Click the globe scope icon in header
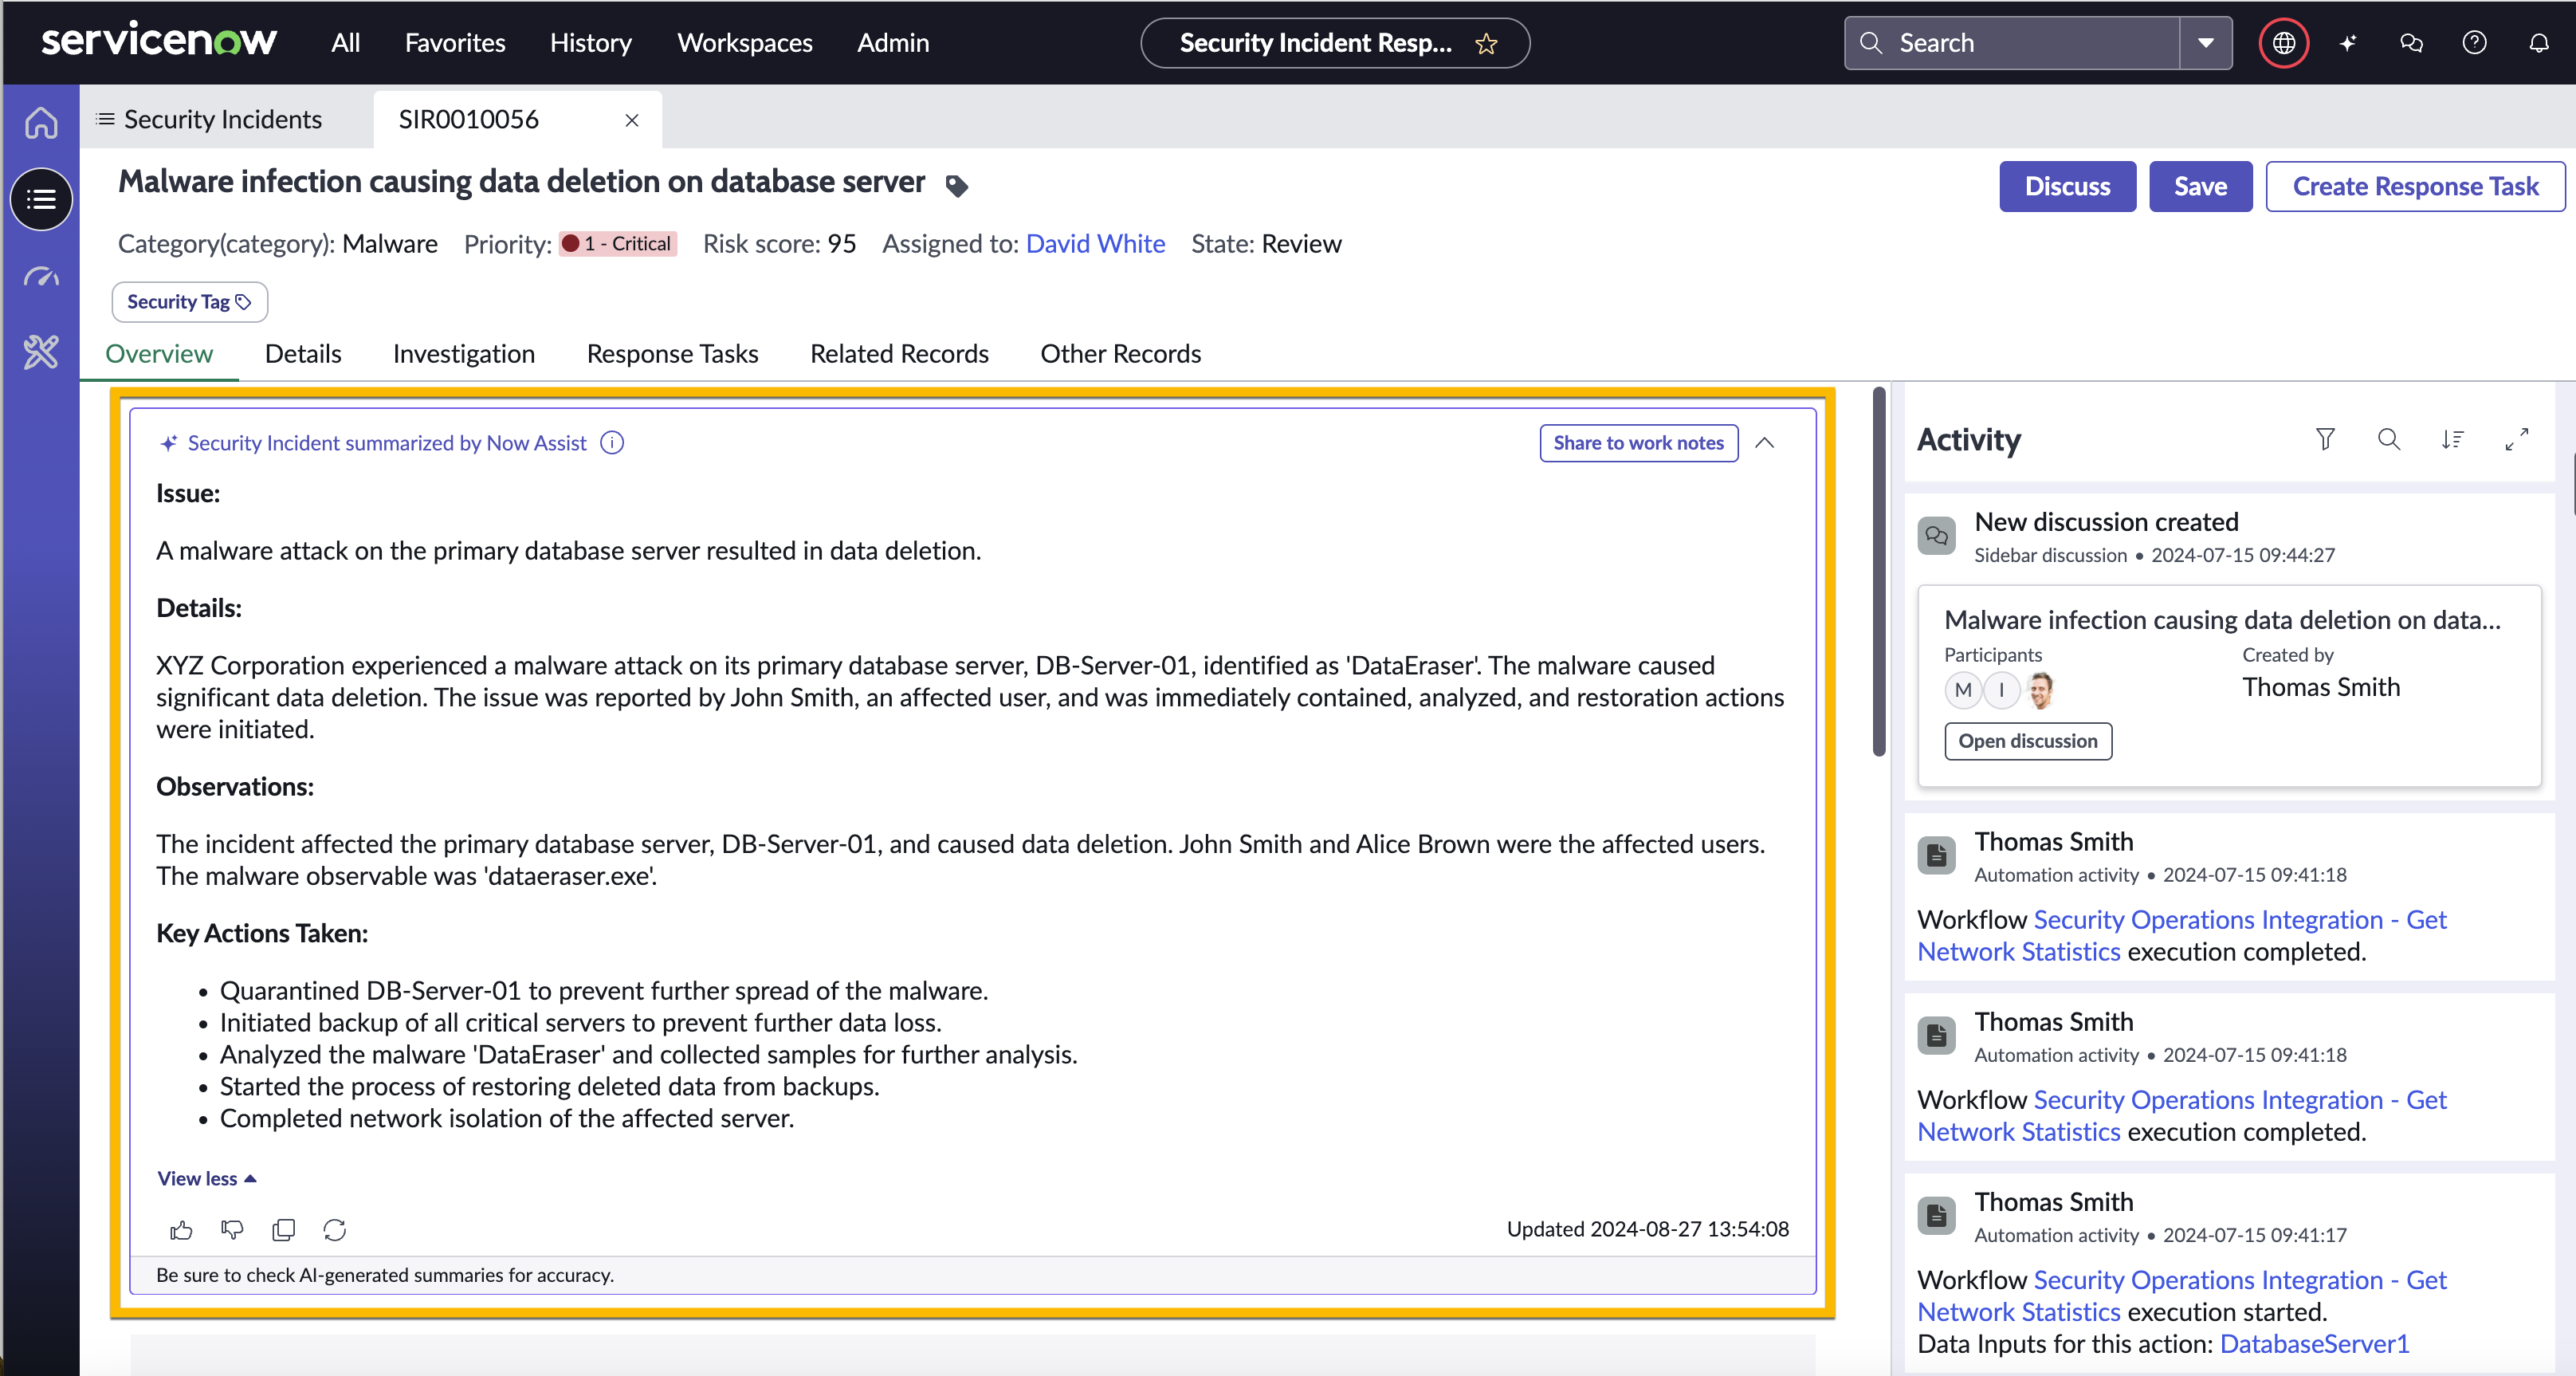The height and width of the screenshot is (1376, 2576). click(2283, 43)
